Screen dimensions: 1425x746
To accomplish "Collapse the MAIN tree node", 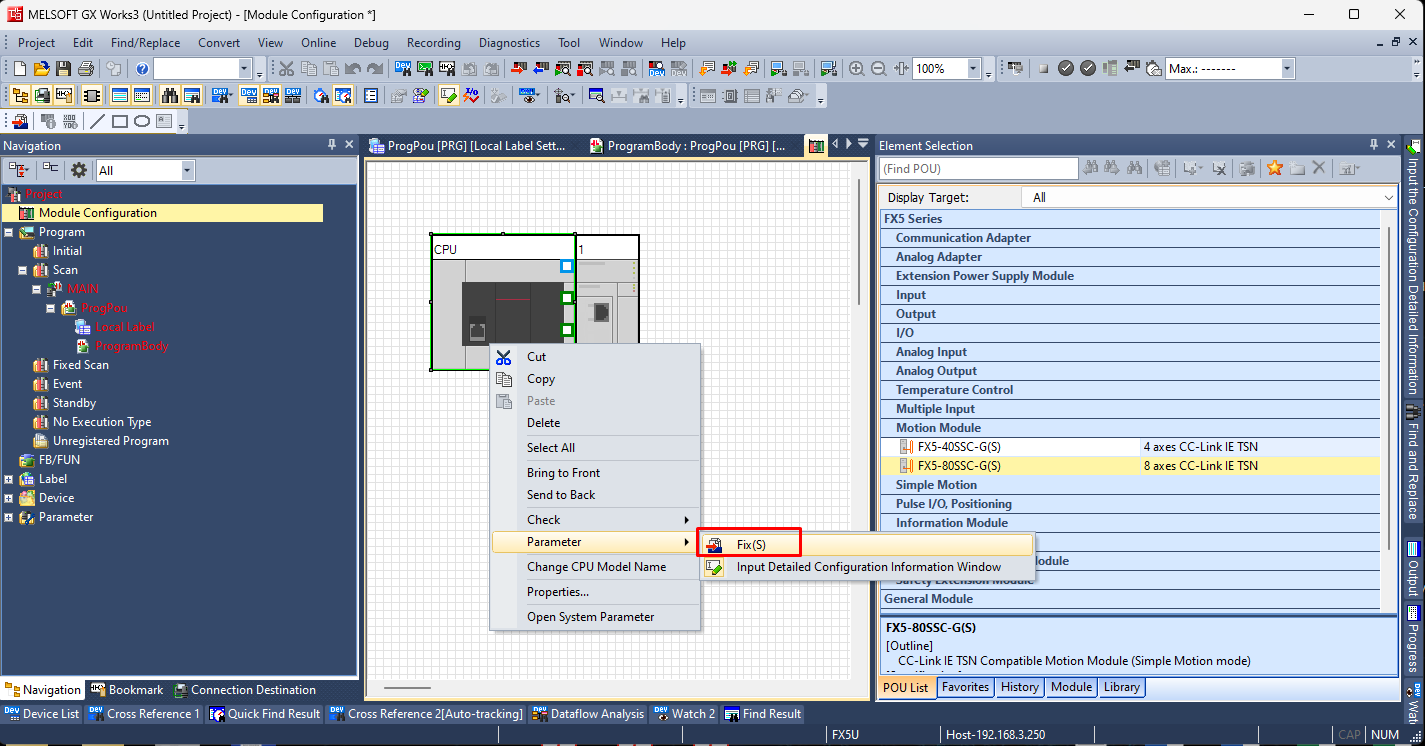I will tap(37, 289).
